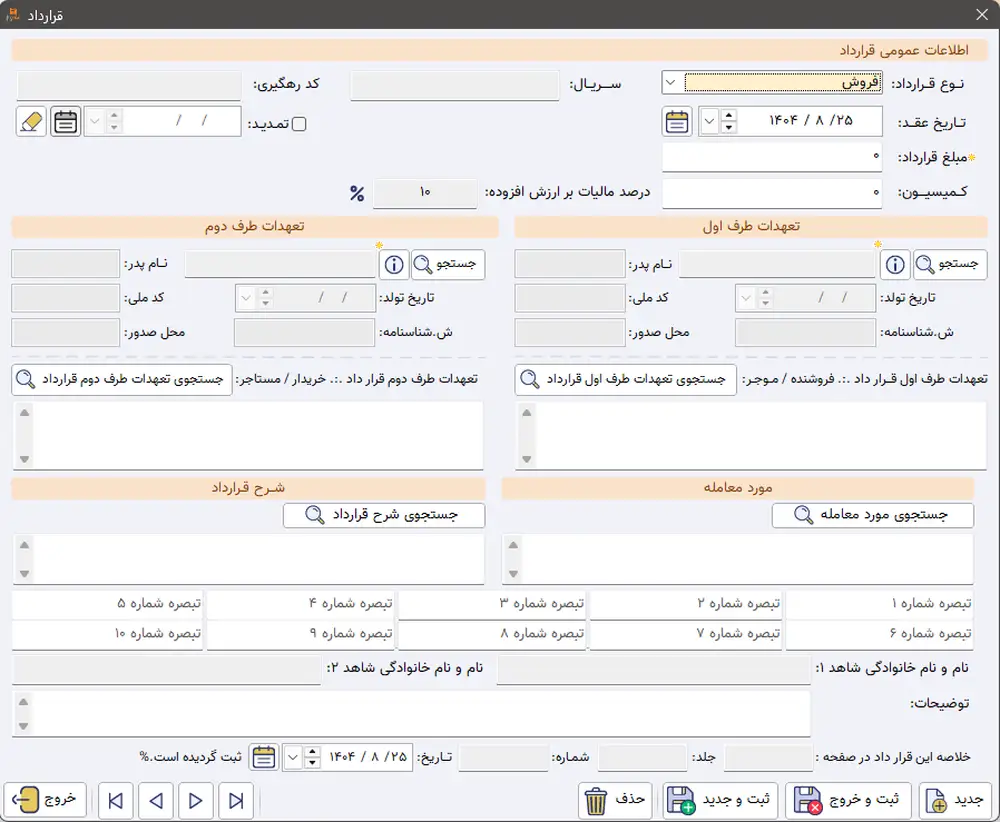1000x822 pixels.
Task: Click info icon in تعهدات طرف اول
Action: (x=894, y=264)
